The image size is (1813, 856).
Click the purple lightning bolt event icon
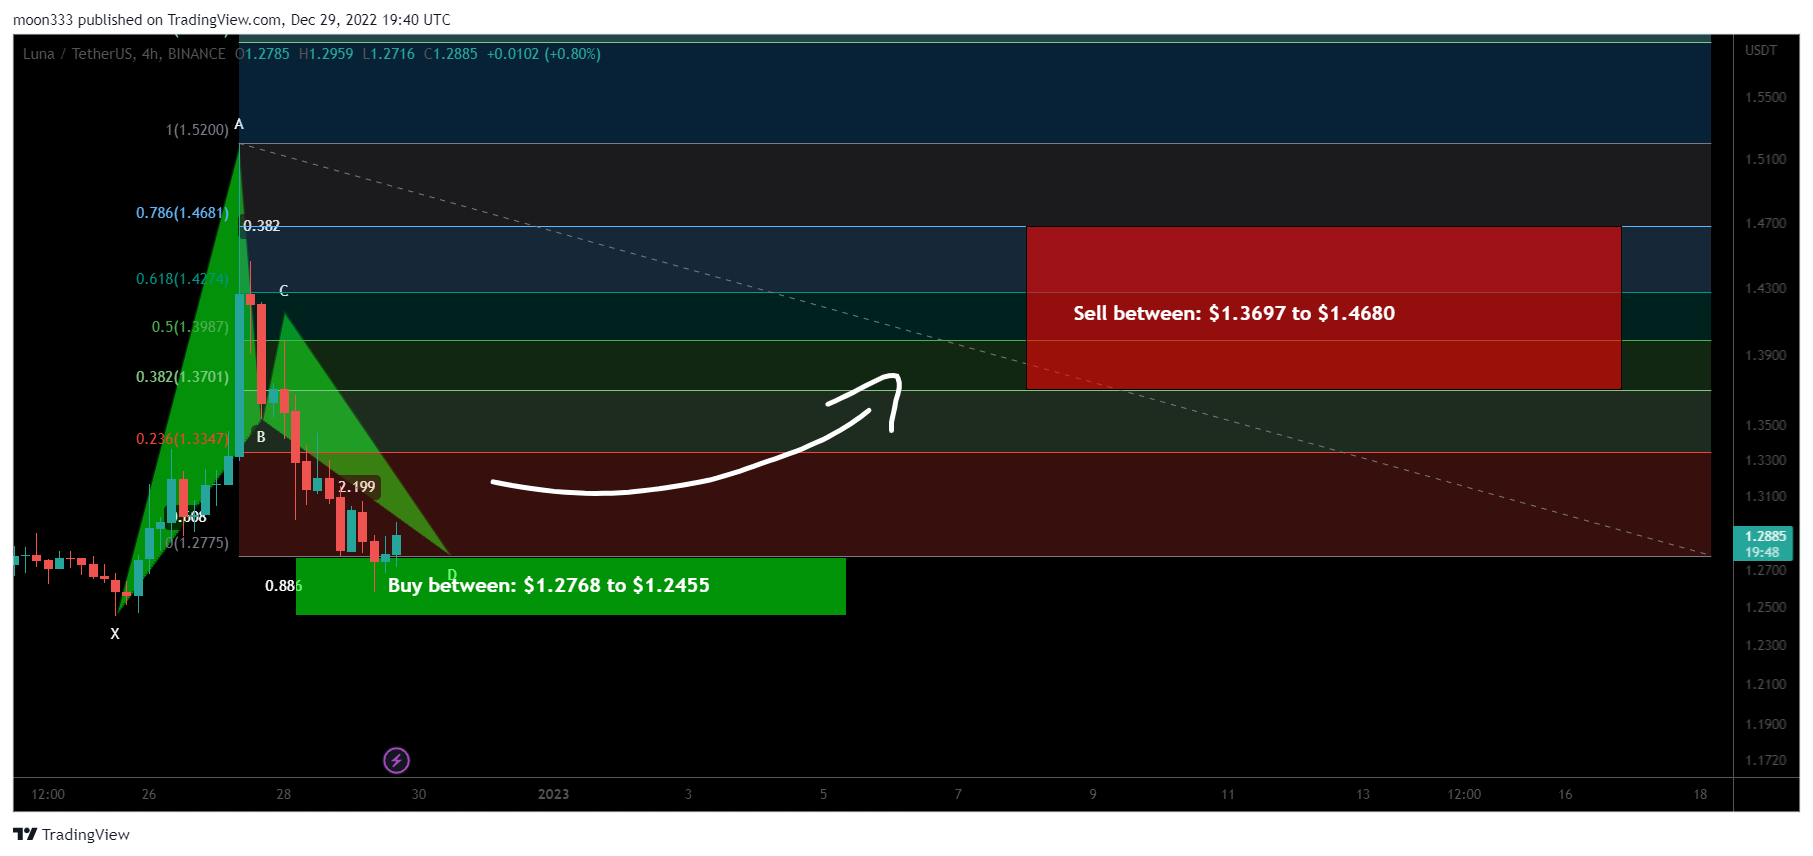396,761
